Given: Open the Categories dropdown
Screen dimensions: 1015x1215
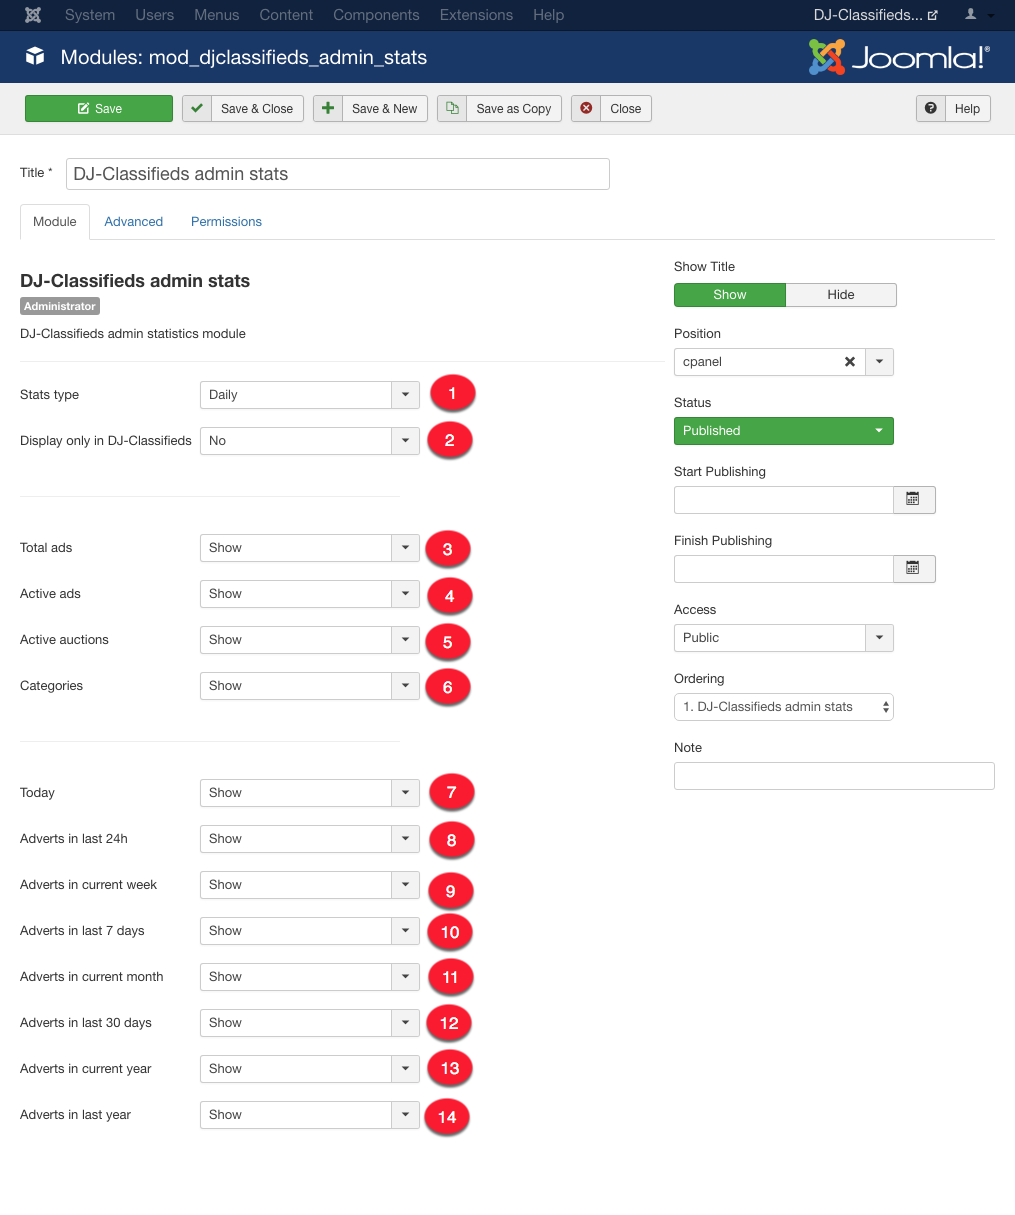Looking at the screenshot, I should [x=309, y=685].
